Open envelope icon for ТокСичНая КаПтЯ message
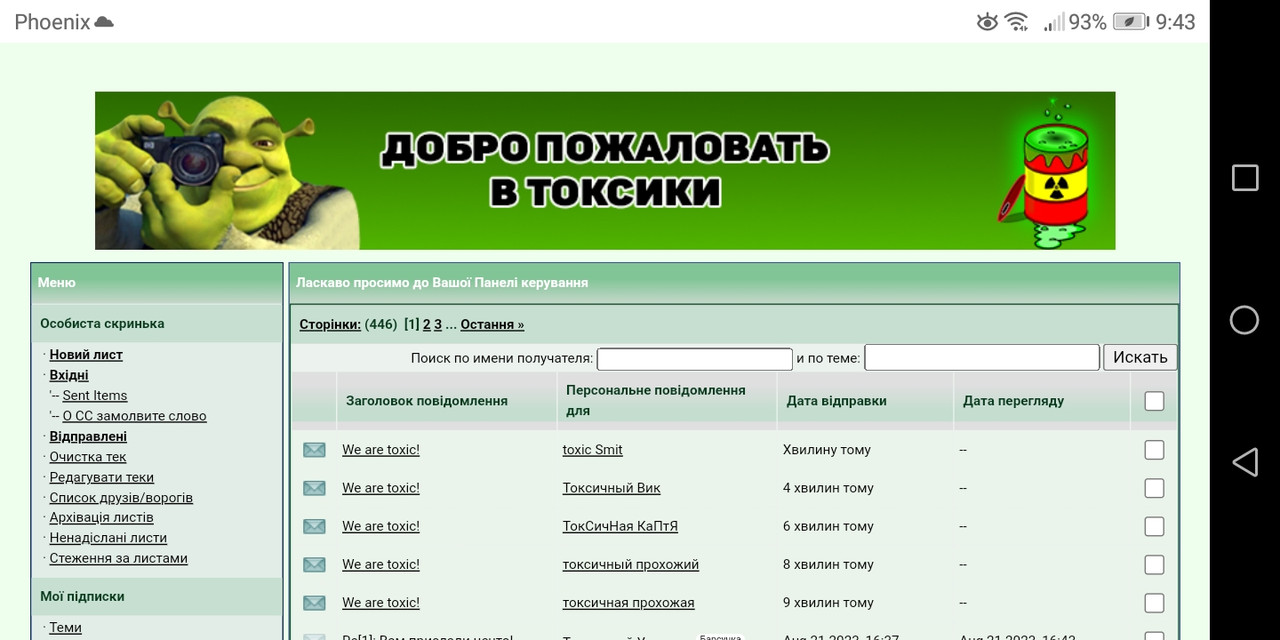This screenshot has width=1280, height=640. pyautogui.click(x=314, y=526)
